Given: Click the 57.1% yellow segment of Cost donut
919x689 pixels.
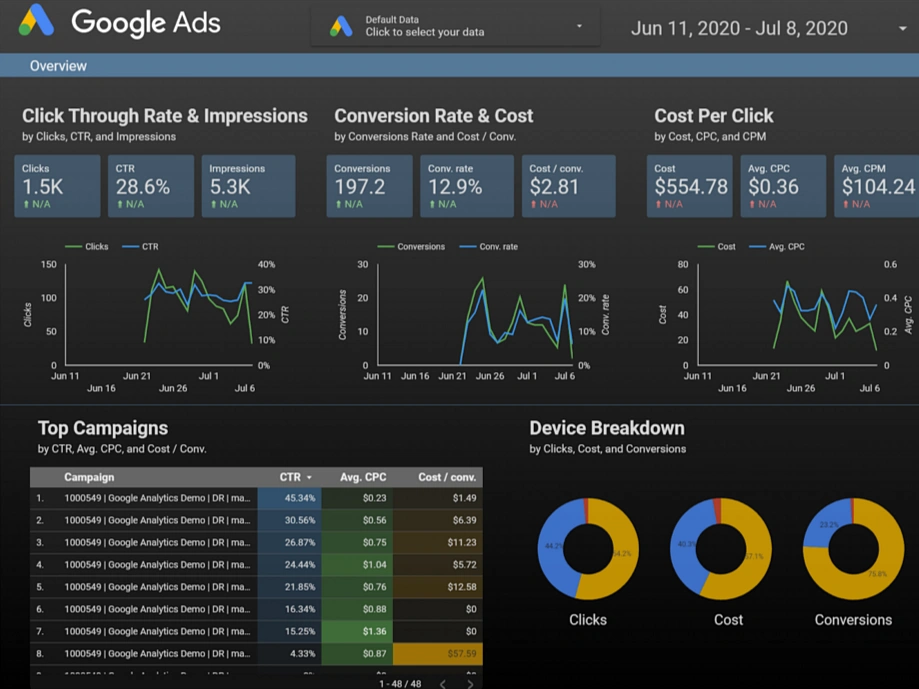Looking at the screenshot, I should (x=755, y=557).
